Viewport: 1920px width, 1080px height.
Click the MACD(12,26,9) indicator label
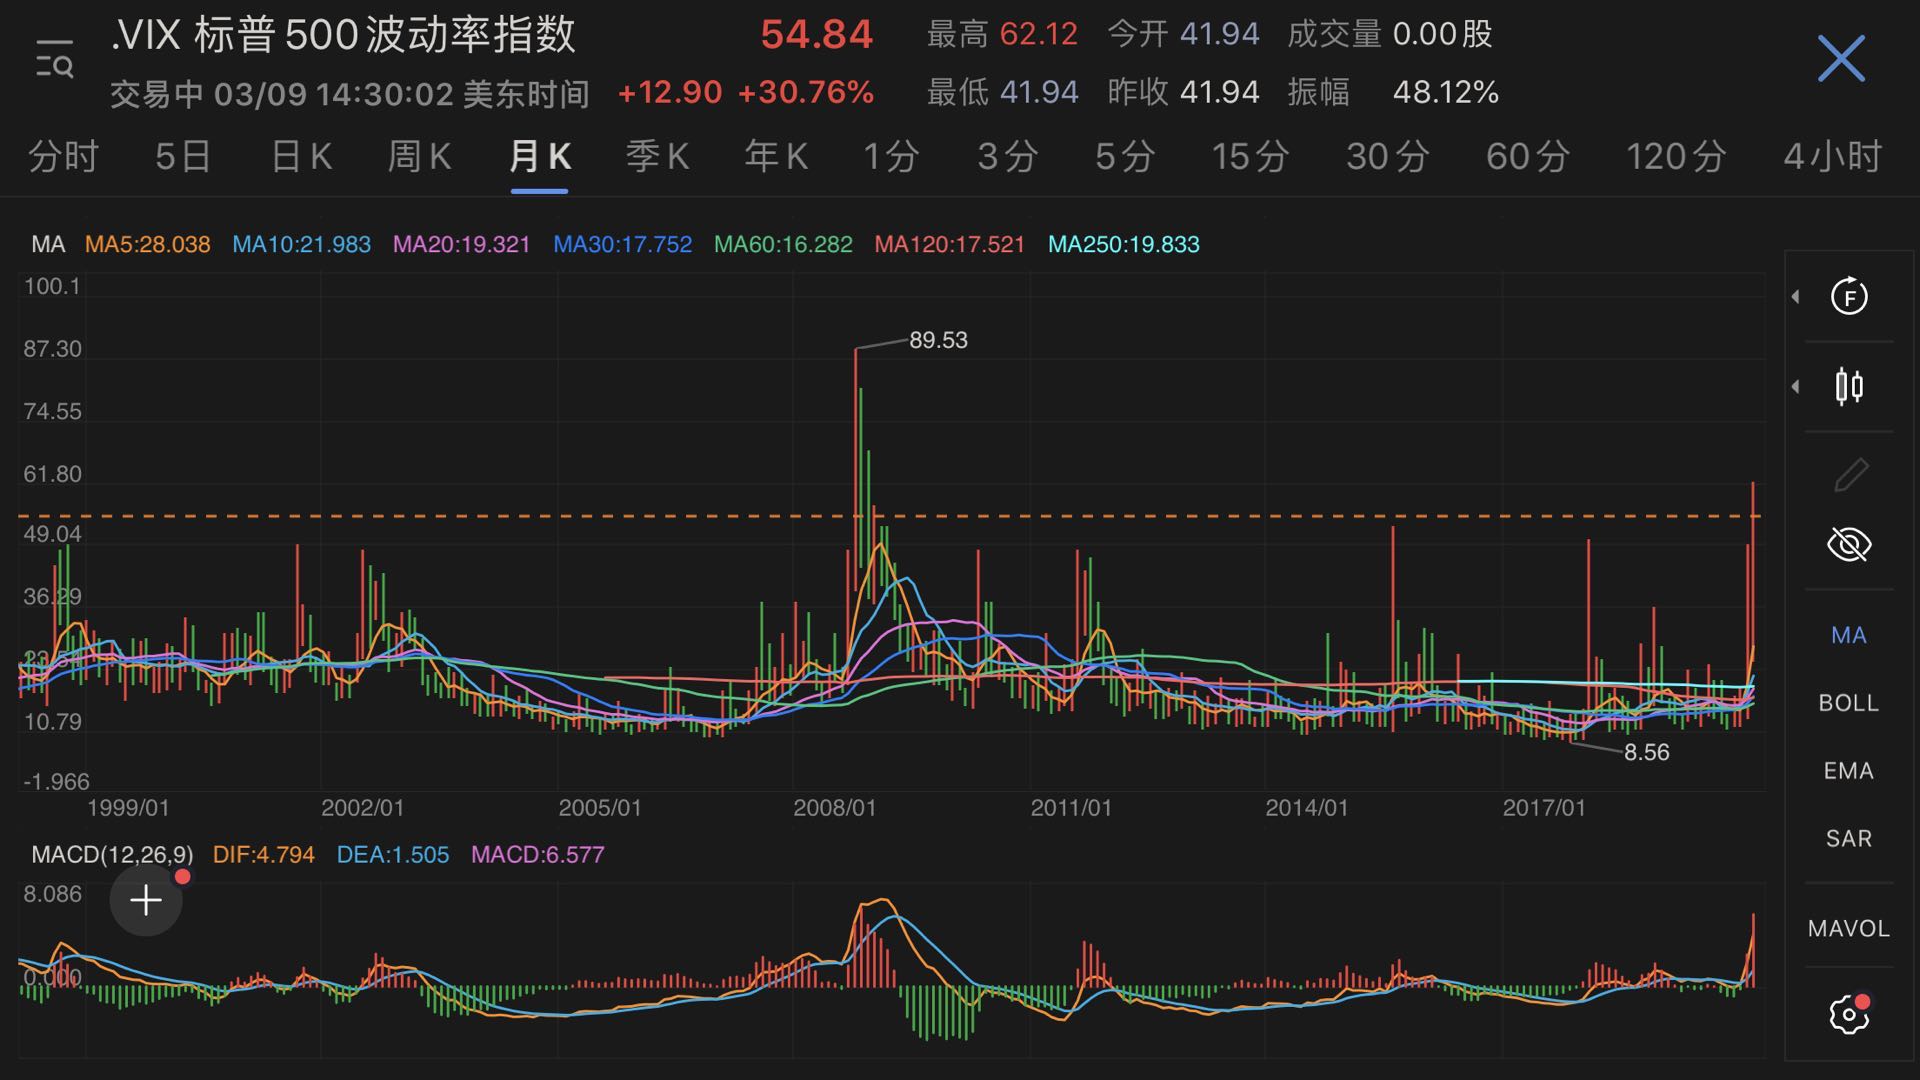click(x=112, y=855)
